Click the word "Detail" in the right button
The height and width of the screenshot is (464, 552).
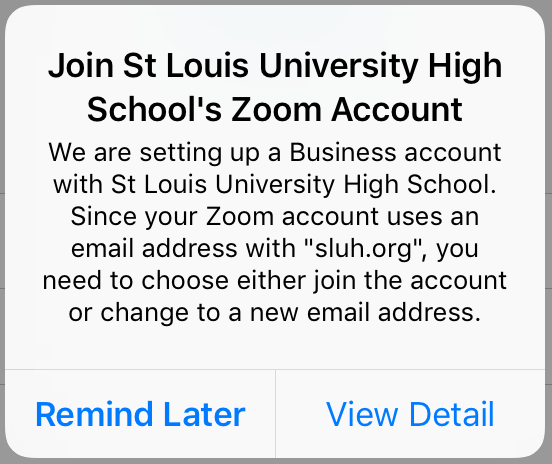(x=452, y=414)
